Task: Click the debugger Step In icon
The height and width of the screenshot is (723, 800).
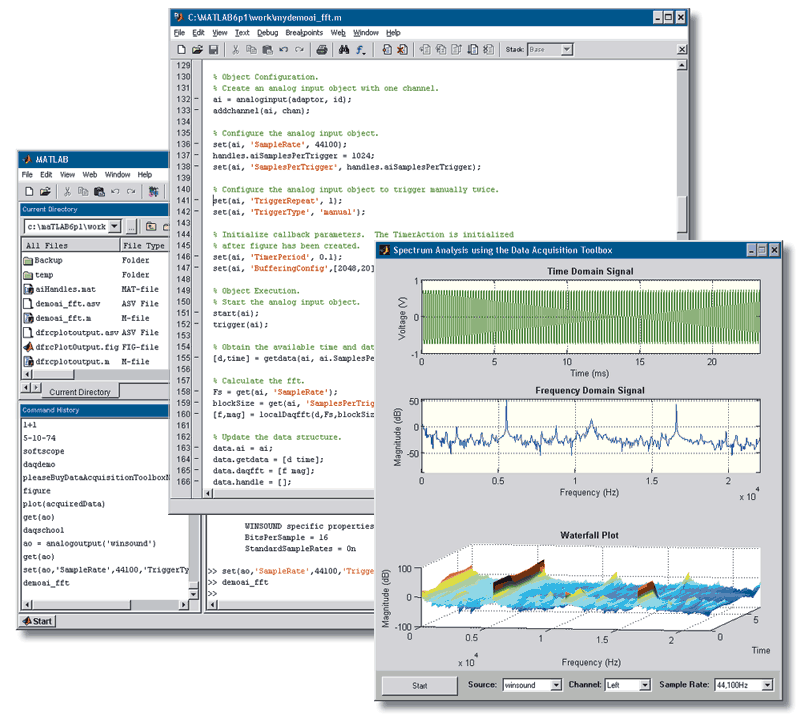Action: (x=441, y=49)
